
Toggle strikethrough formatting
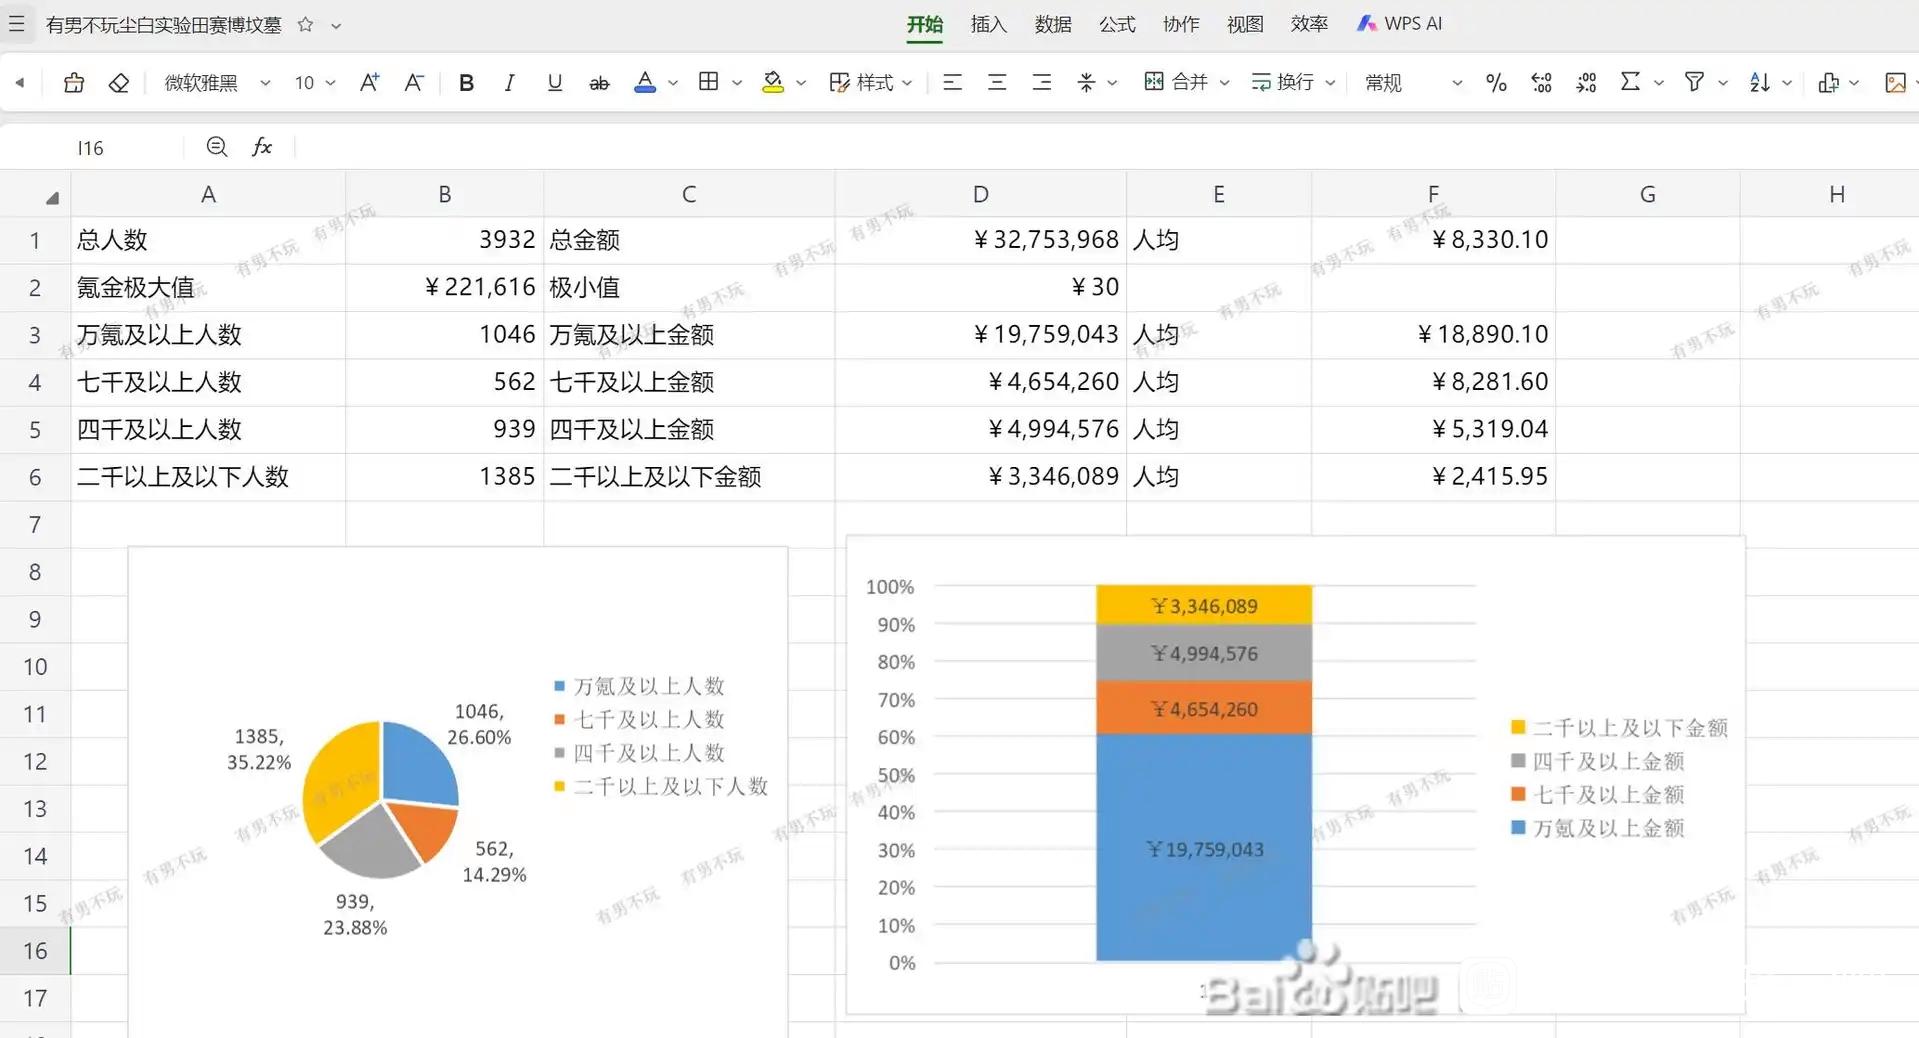pos(599,83)
